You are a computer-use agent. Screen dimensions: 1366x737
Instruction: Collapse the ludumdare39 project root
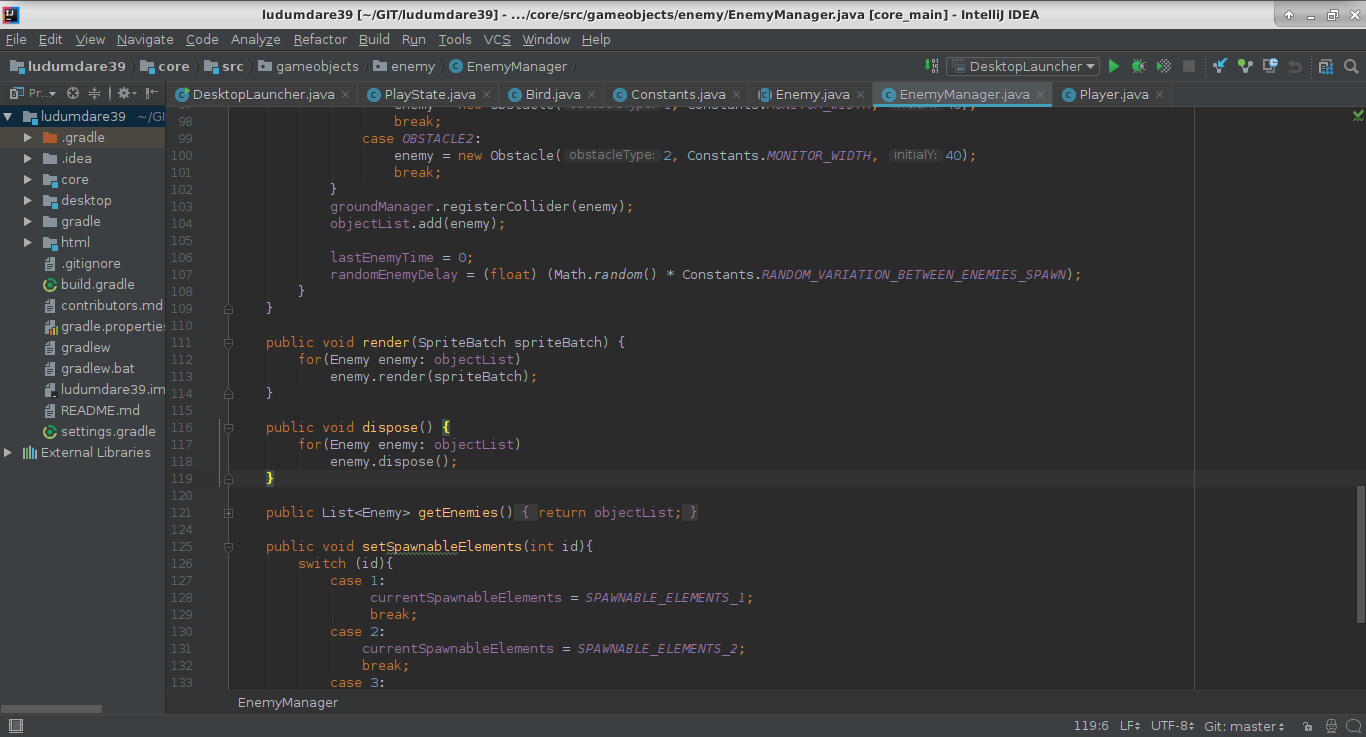(9, 117)
